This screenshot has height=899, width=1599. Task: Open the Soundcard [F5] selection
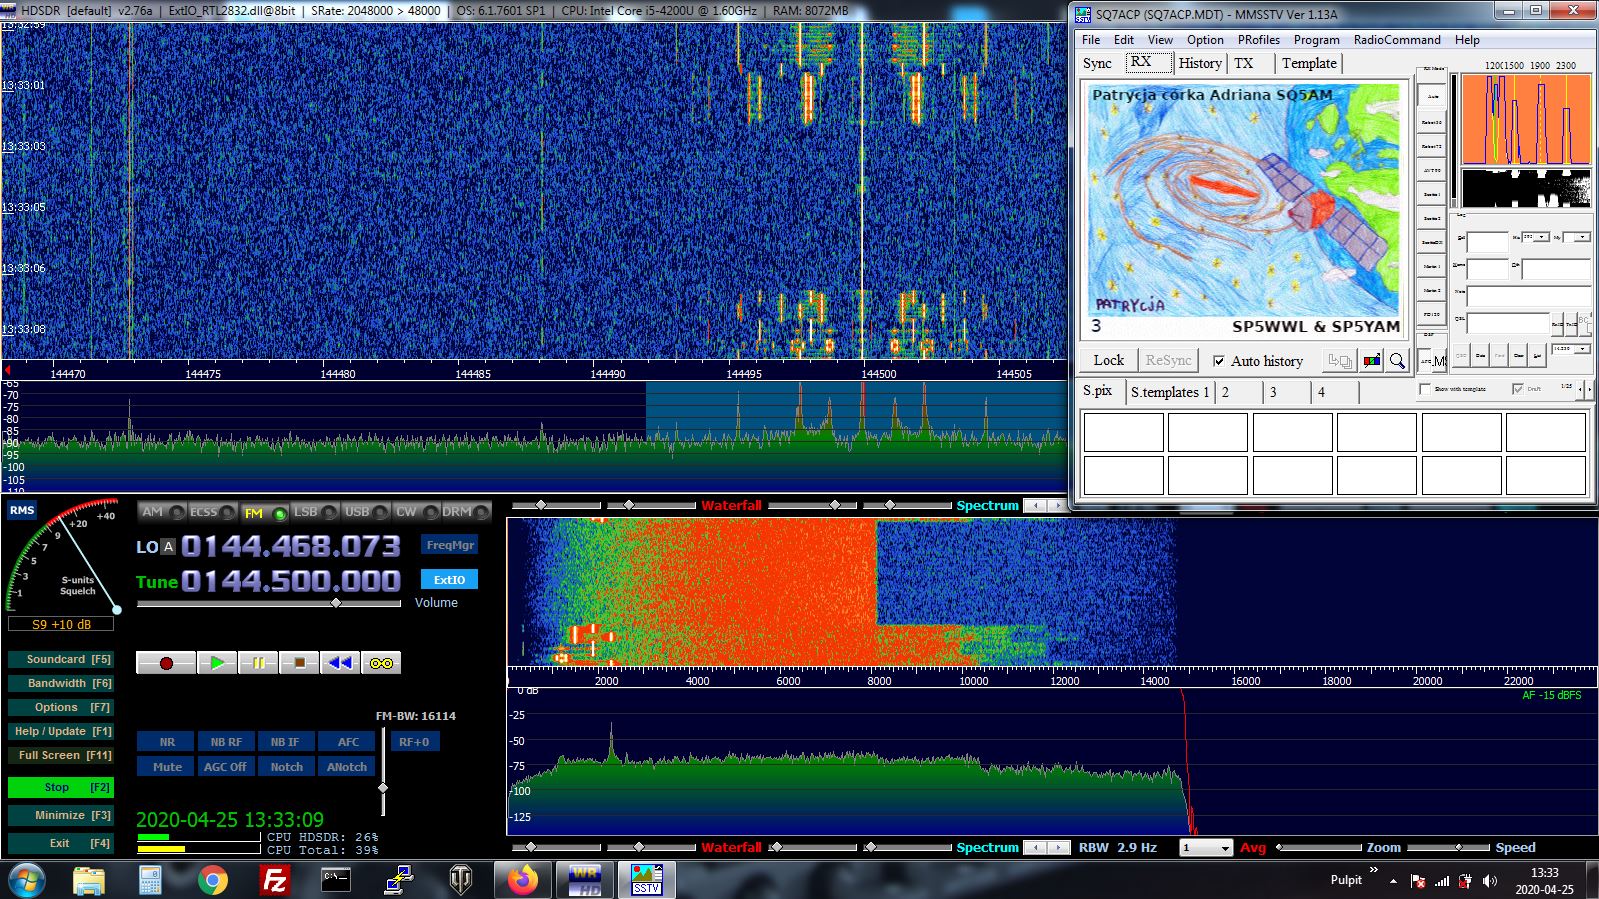[60, 659]
